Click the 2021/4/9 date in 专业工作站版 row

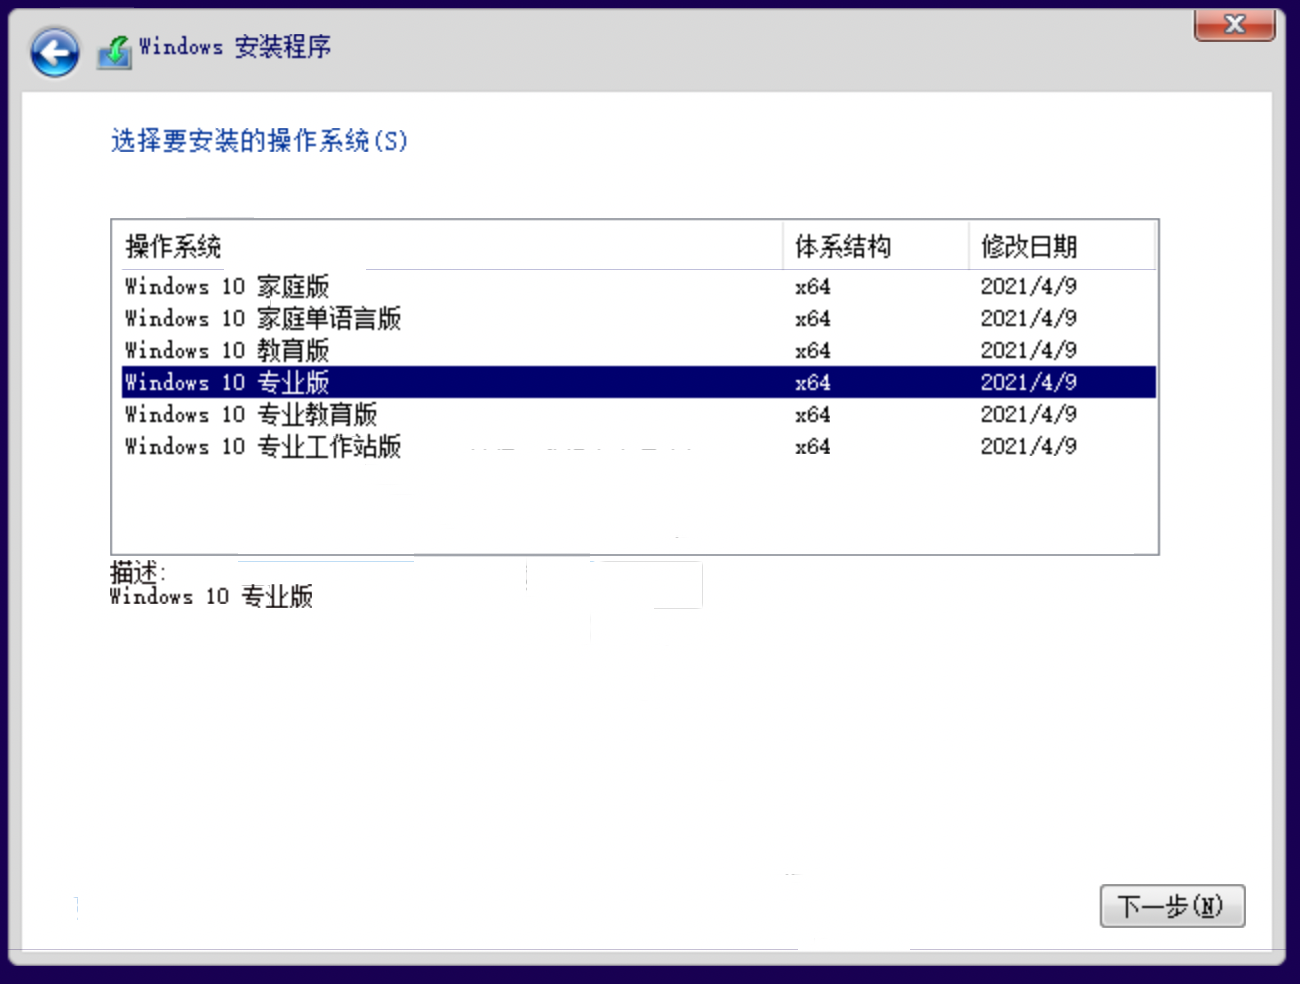click(1028, 447)
